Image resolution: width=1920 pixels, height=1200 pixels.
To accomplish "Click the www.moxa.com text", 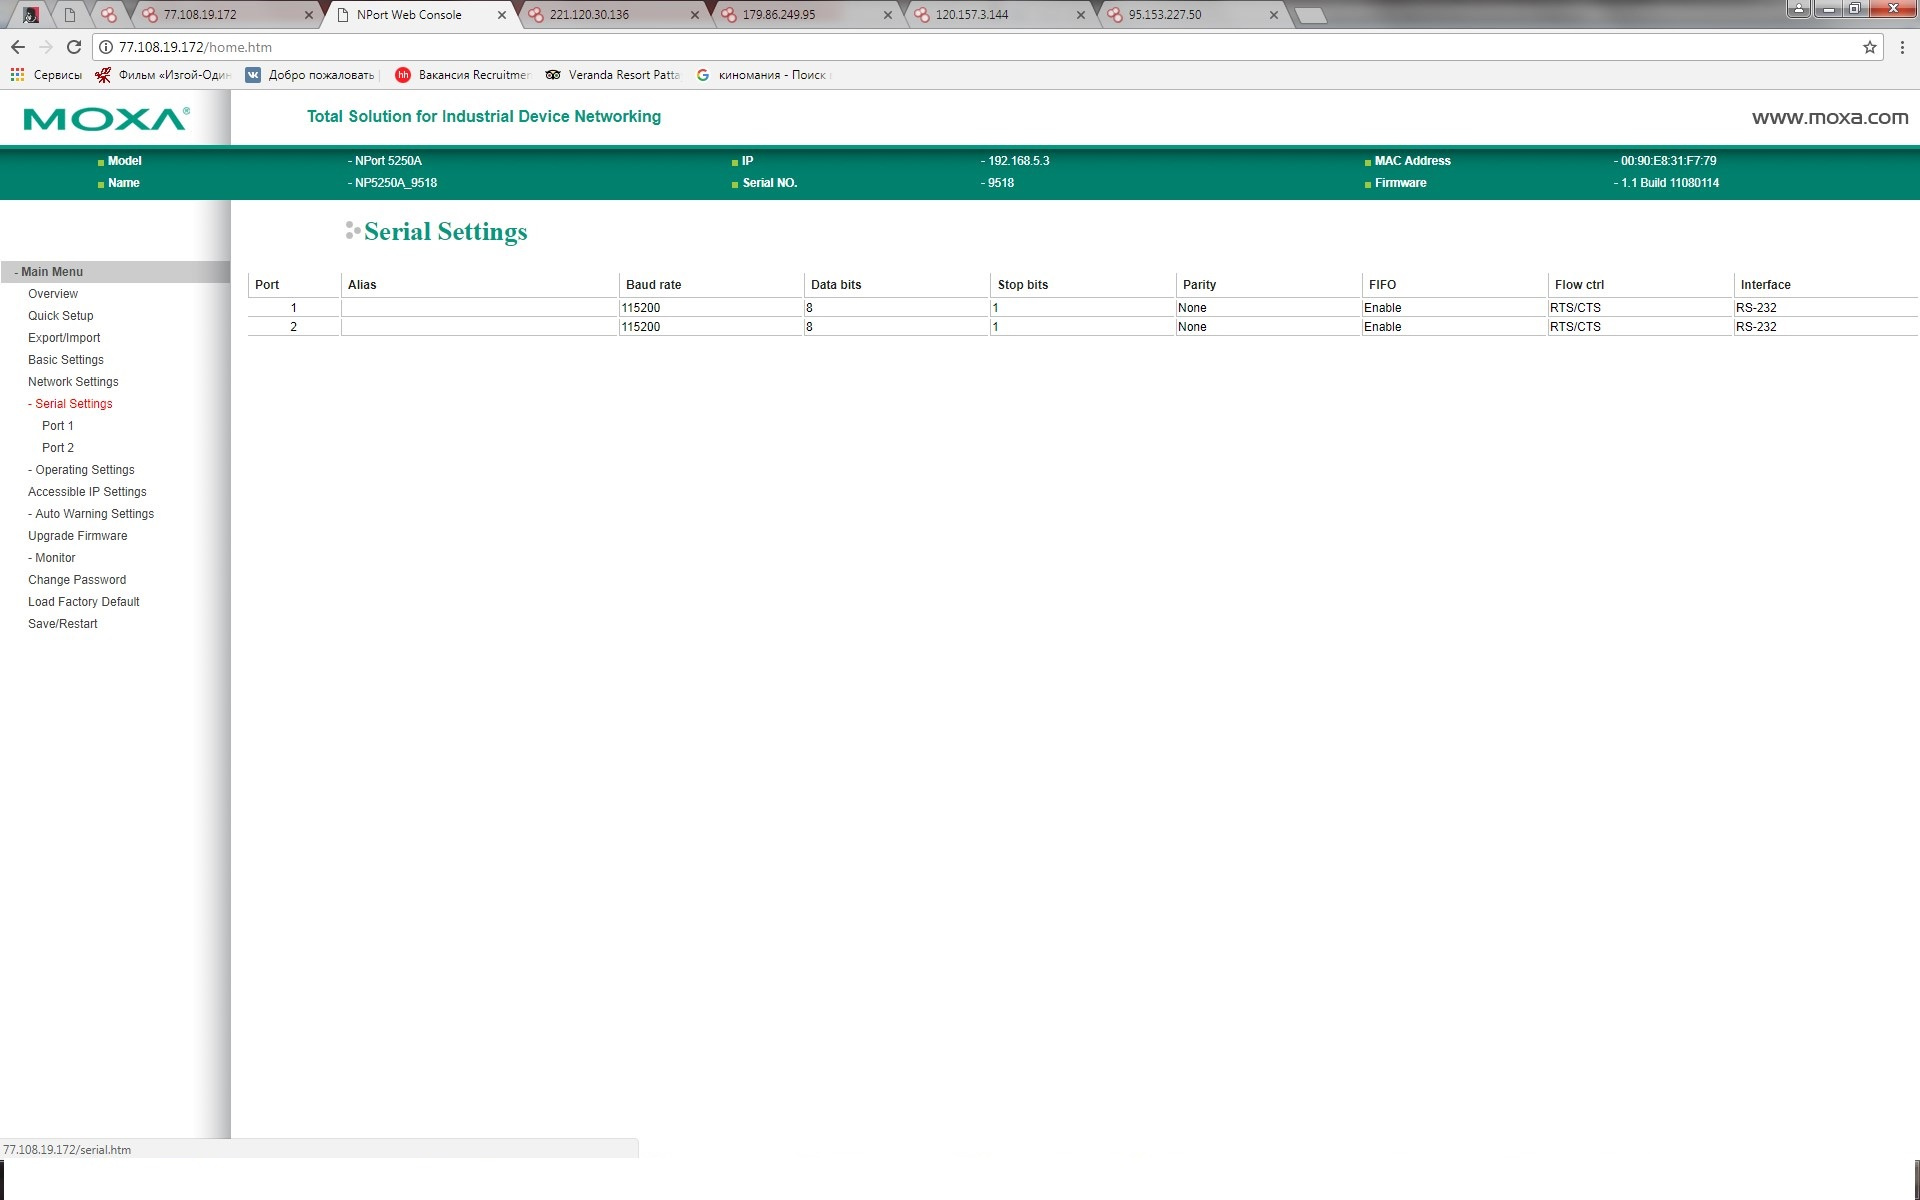I will (1830, 117).
